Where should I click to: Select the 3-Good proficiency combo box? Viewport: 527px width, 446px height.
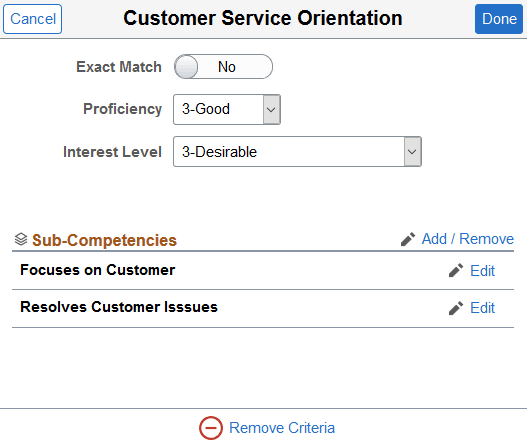point(227,110)
